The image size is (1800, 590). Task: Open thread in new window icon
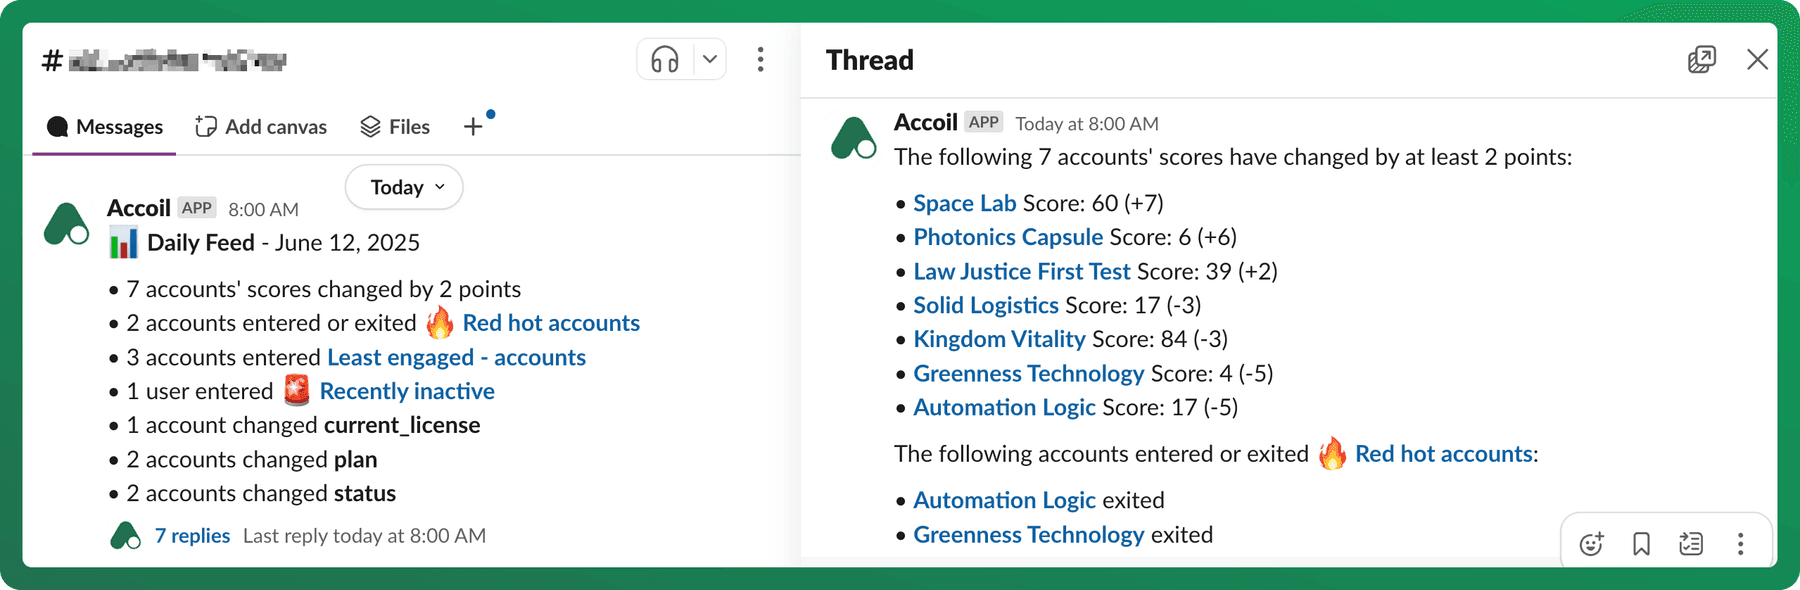pyautogui.click(x=1701, y=60)
